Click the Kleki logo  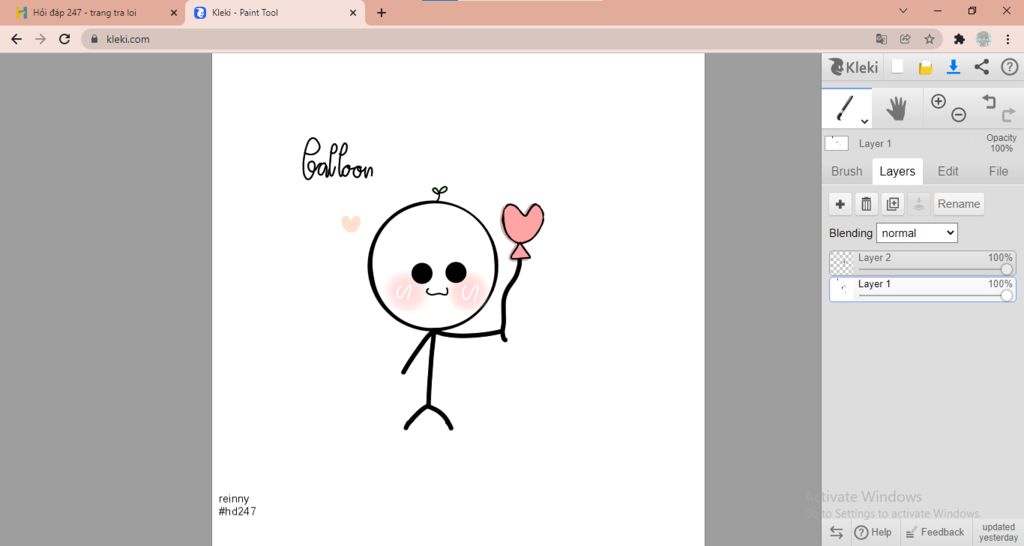click(854, 67)
